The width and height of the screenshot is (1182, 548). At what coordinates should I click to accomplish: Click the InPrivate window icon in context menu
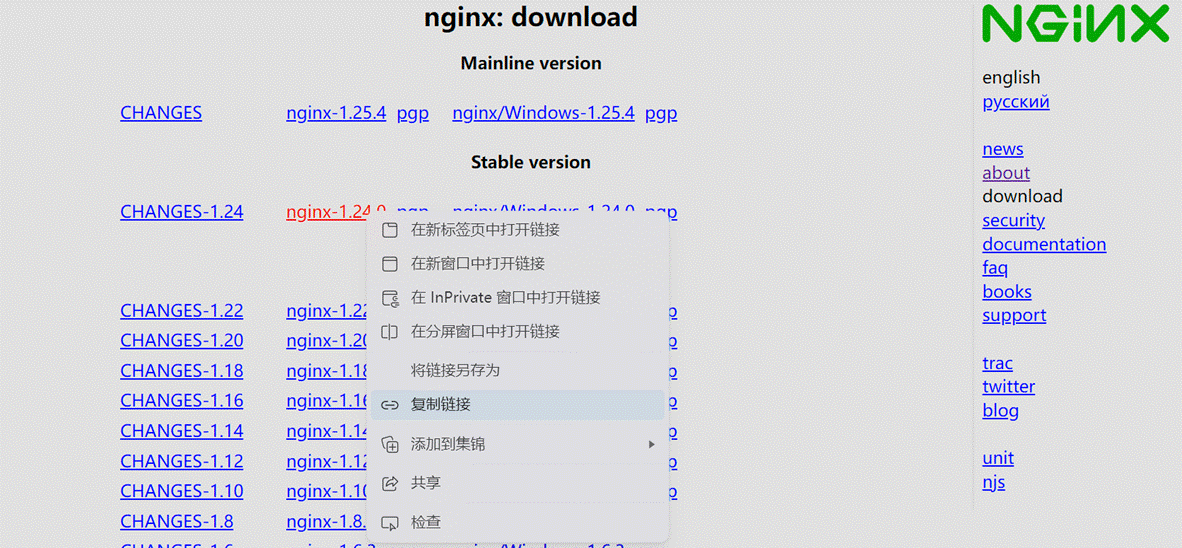pos(390,298)
